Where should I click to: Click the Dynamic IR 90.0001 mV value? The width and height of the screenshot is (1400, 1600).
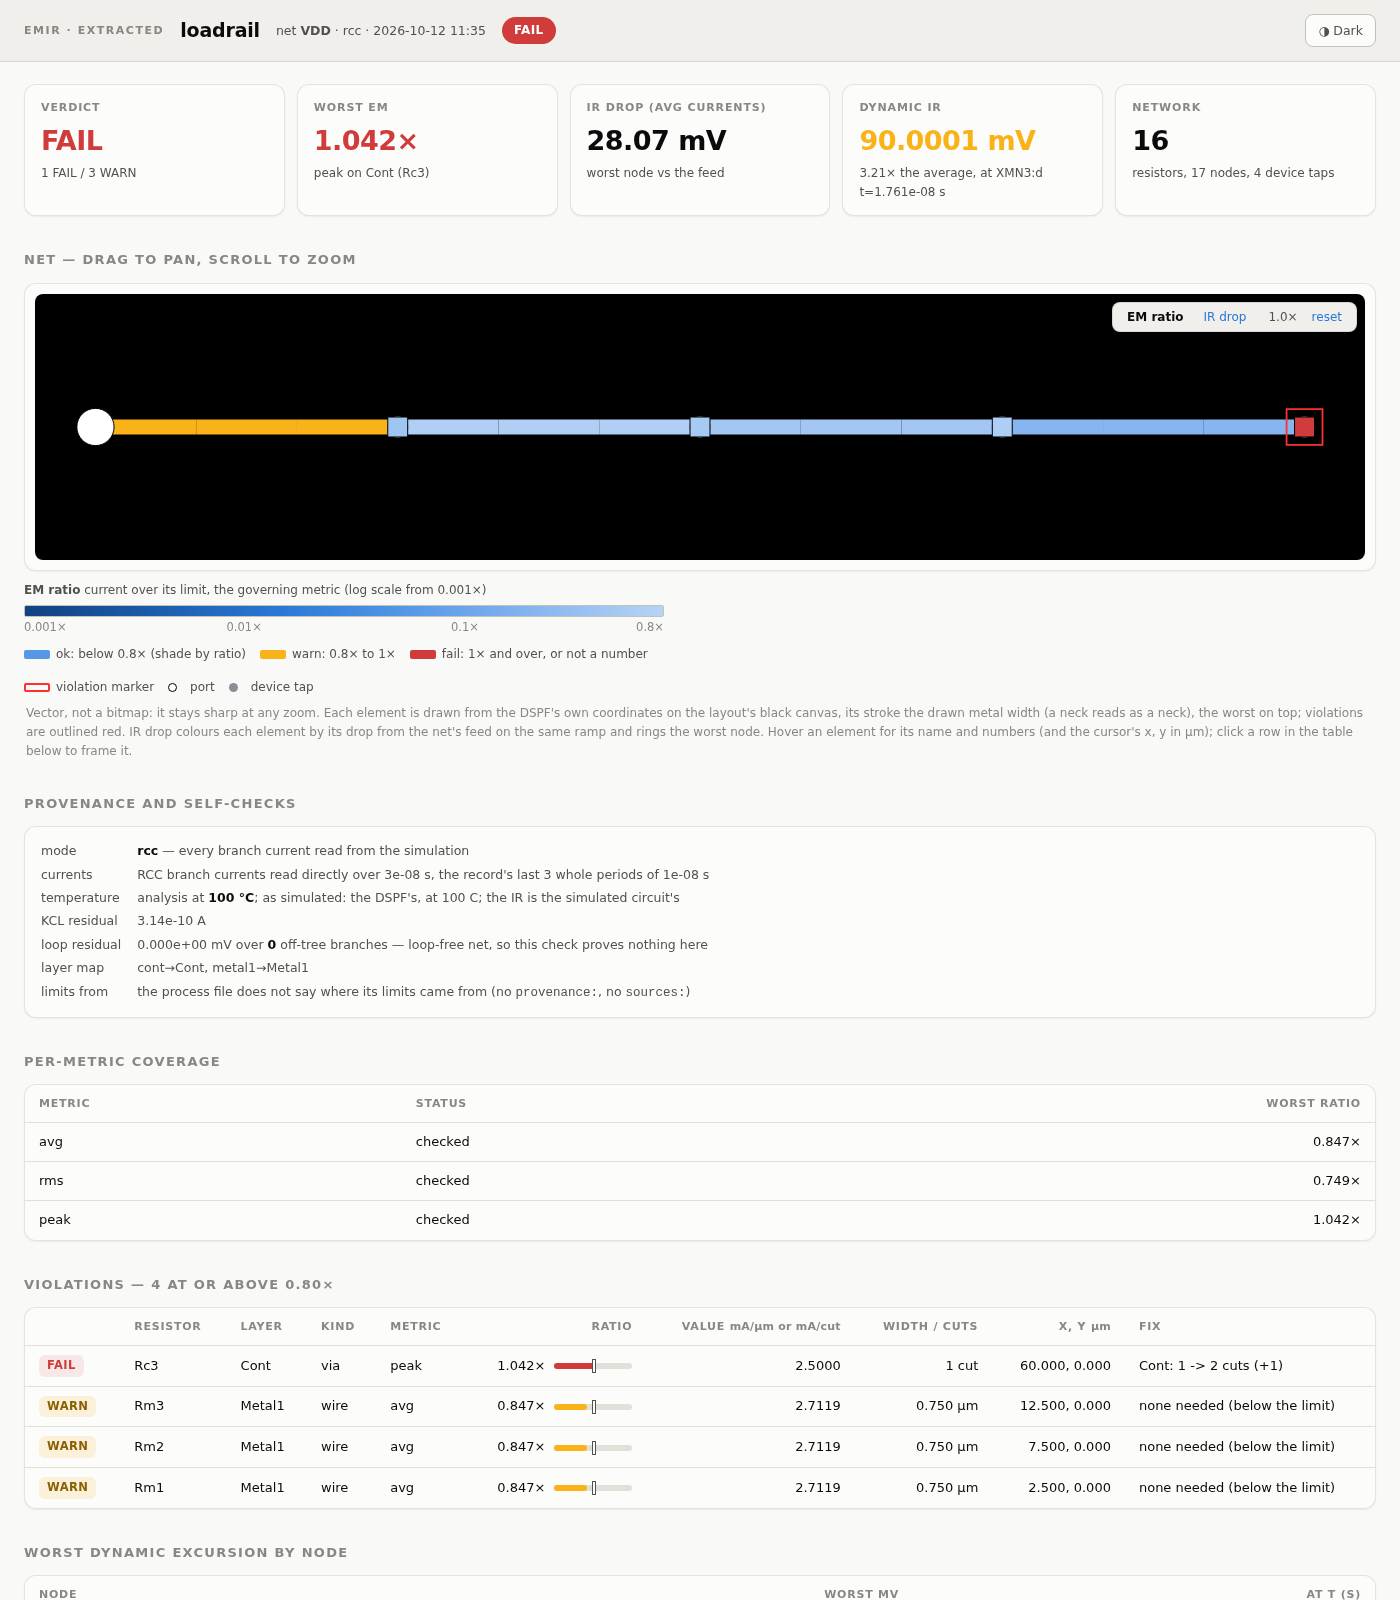pyautogui.click(x=947, y=141)
